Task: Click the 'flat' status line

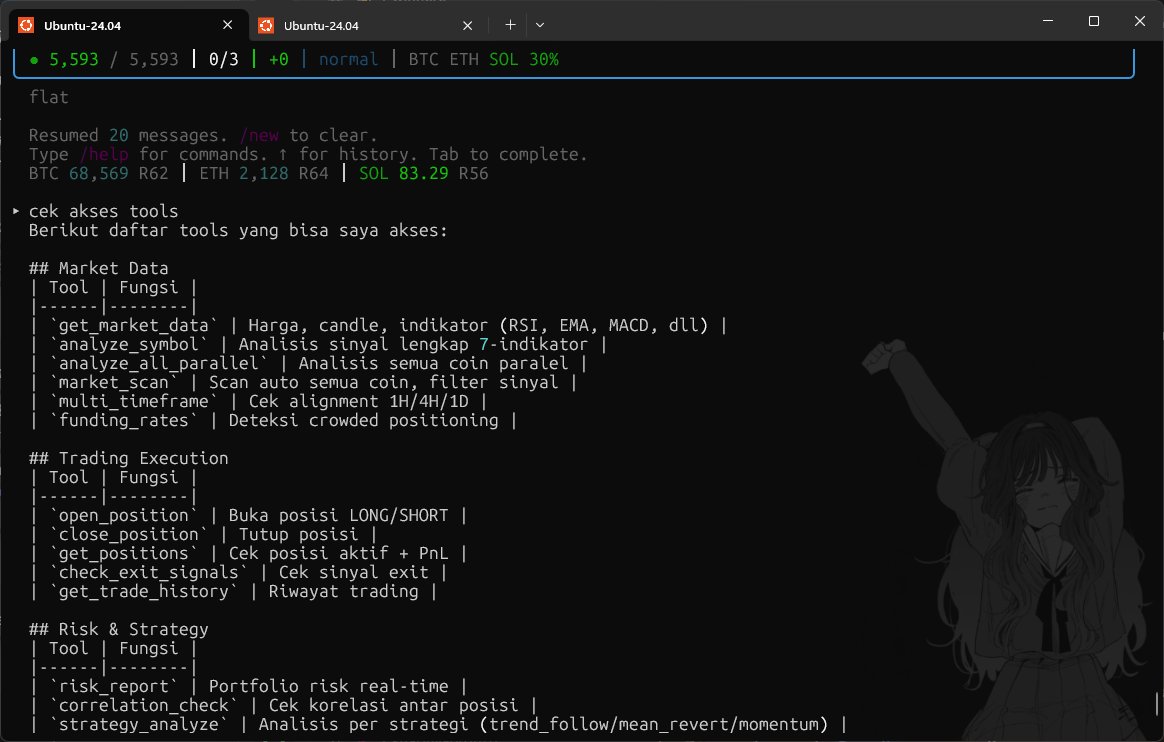Action: pyautogui.click(x=49, y=97)
